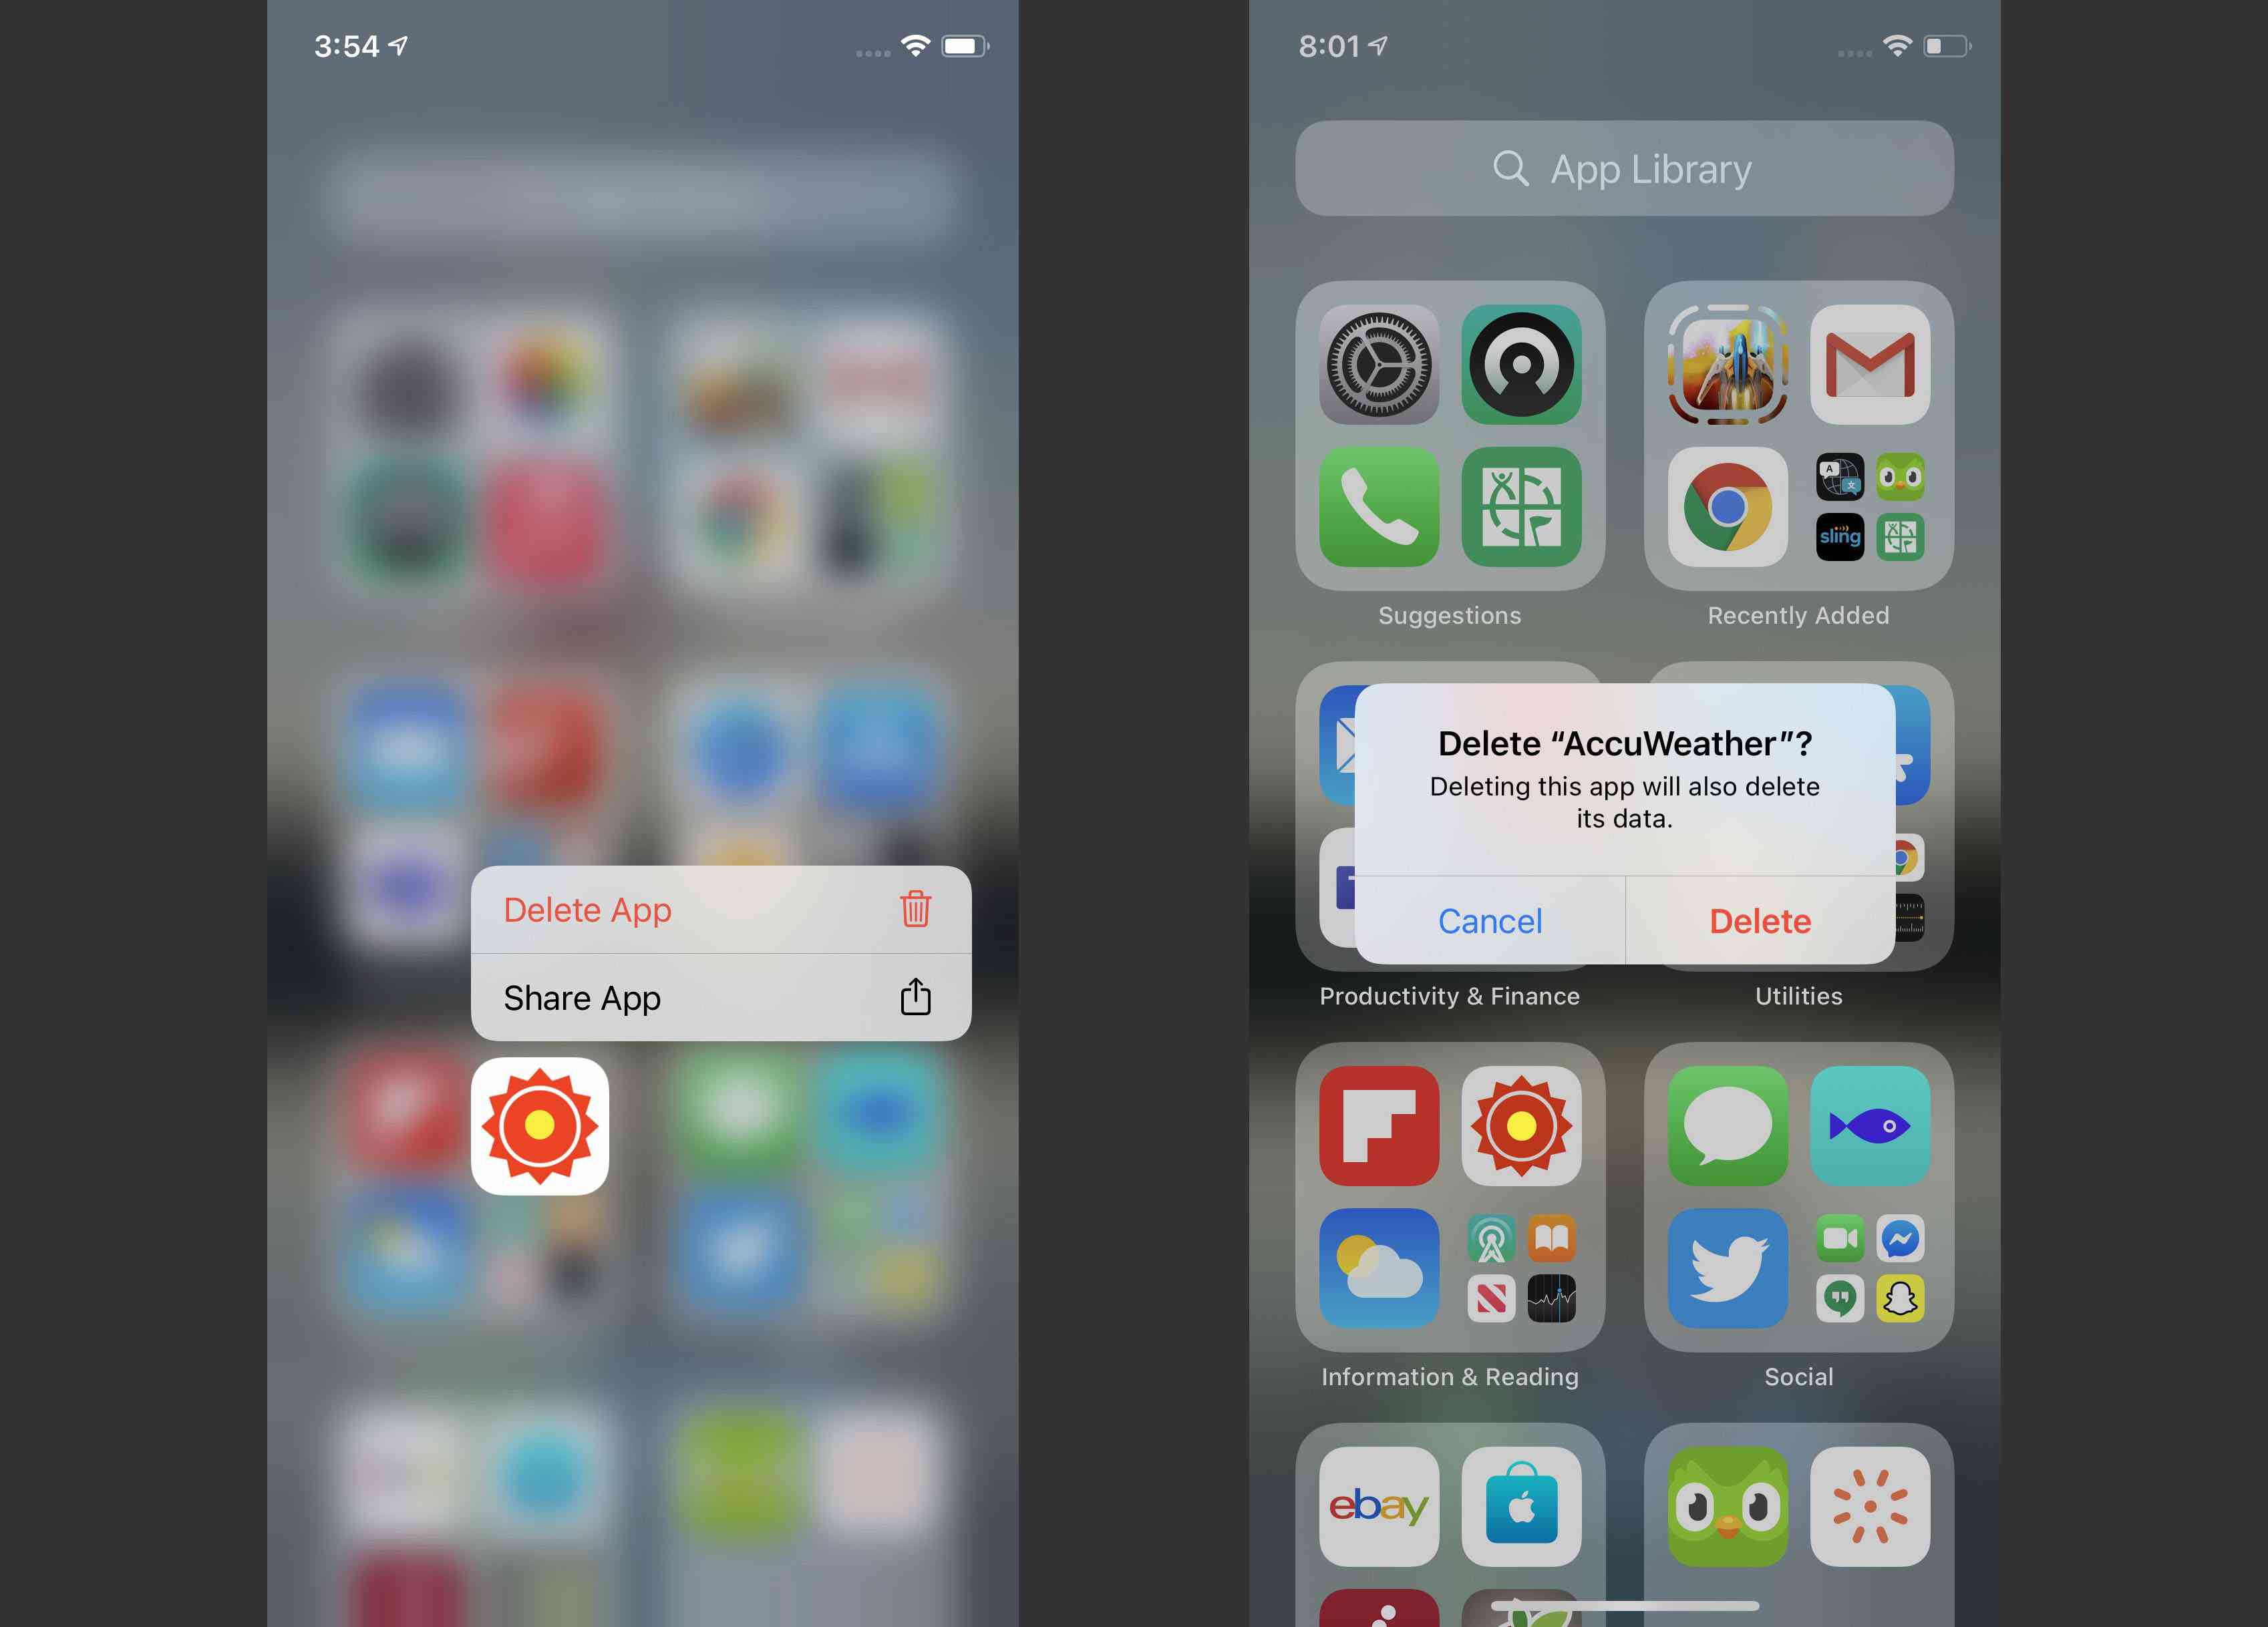Search in App Library input field
2268x1627 pixels.
pos(1623,167)
